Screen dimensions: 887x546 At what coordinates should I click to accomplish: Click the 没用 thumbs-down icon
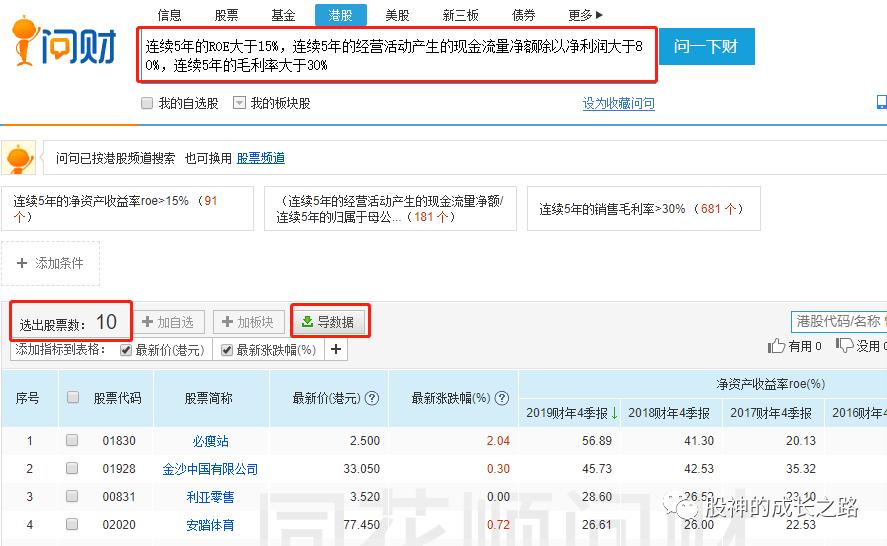pyautogui.click(x=845, y=345)
